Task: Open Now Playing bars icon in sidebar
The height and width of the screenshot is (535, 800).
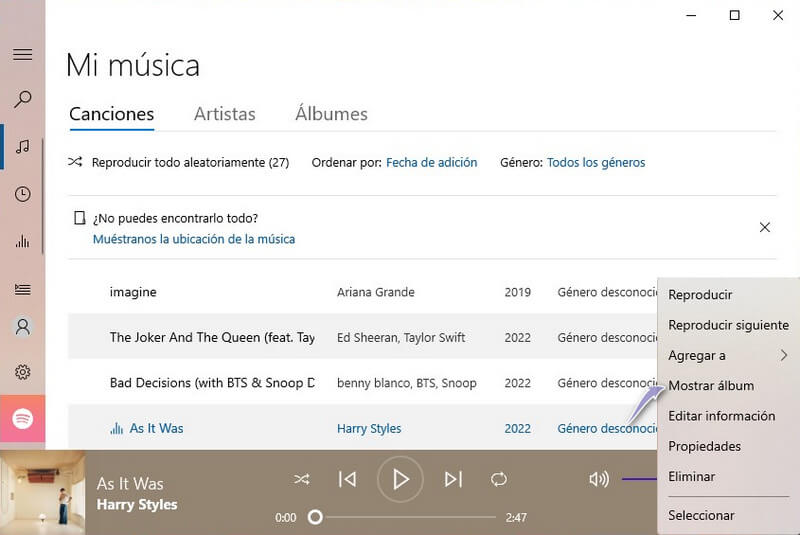Action: tap(22, 241)
